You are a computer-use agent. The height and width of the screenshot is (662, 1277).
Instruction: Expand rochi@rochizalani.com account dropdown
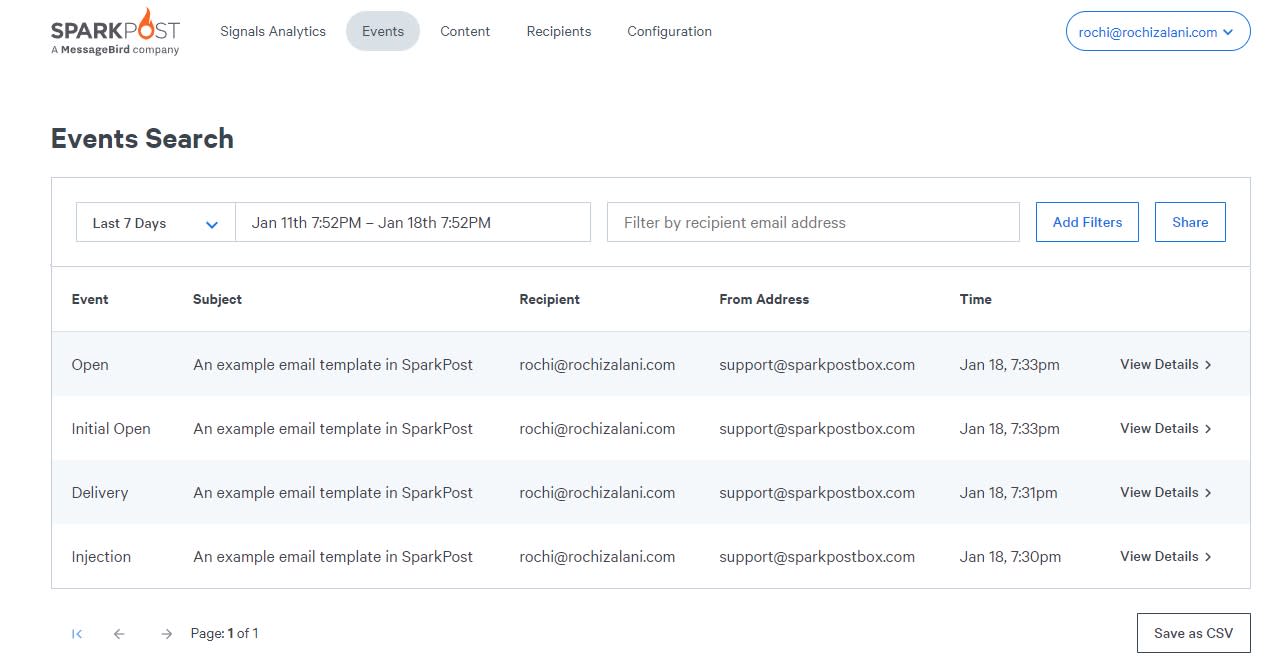(1158, 32)
